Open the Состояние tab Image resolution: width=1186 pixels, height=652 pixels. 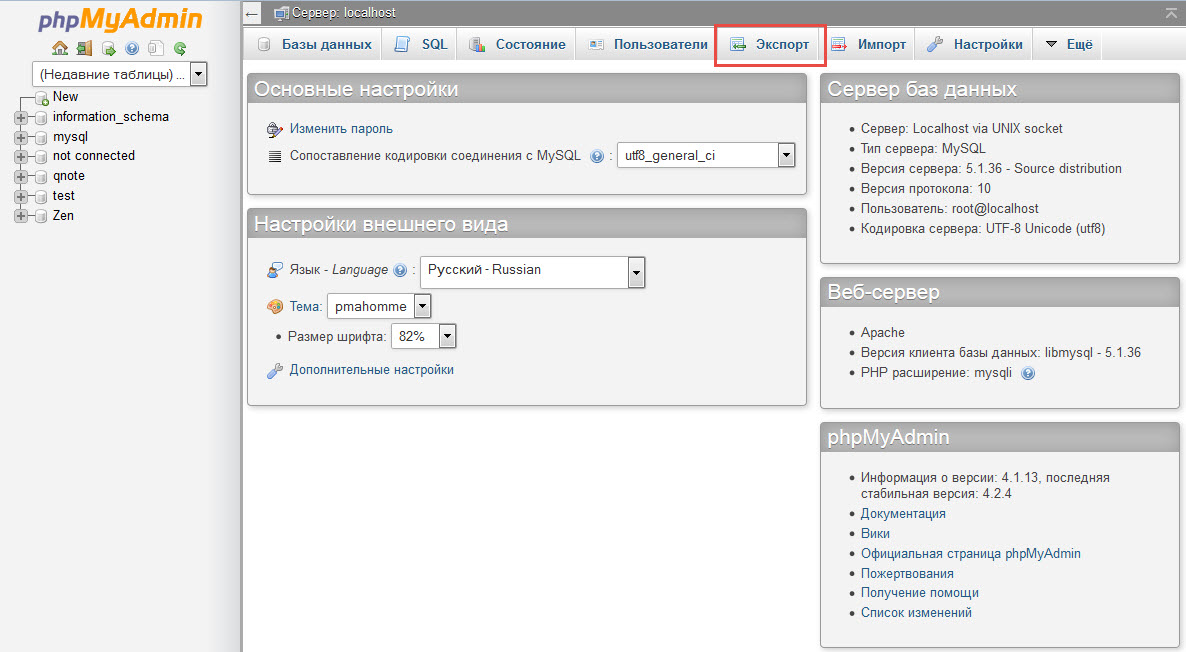517,45
